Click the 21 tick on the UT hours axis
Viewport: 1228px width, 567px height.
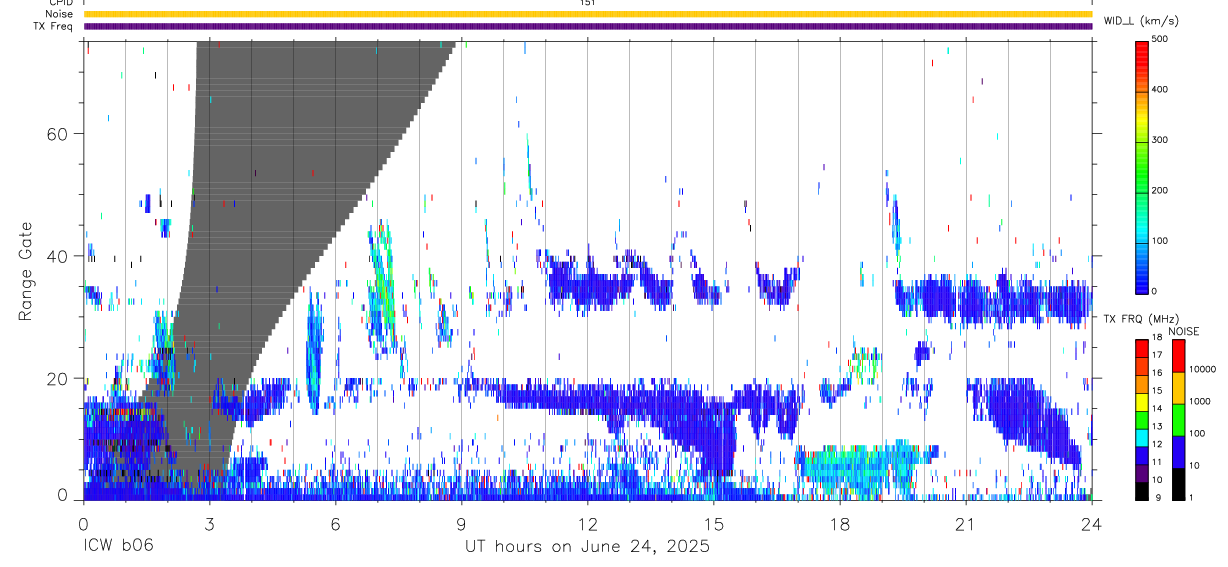(965, 523)
